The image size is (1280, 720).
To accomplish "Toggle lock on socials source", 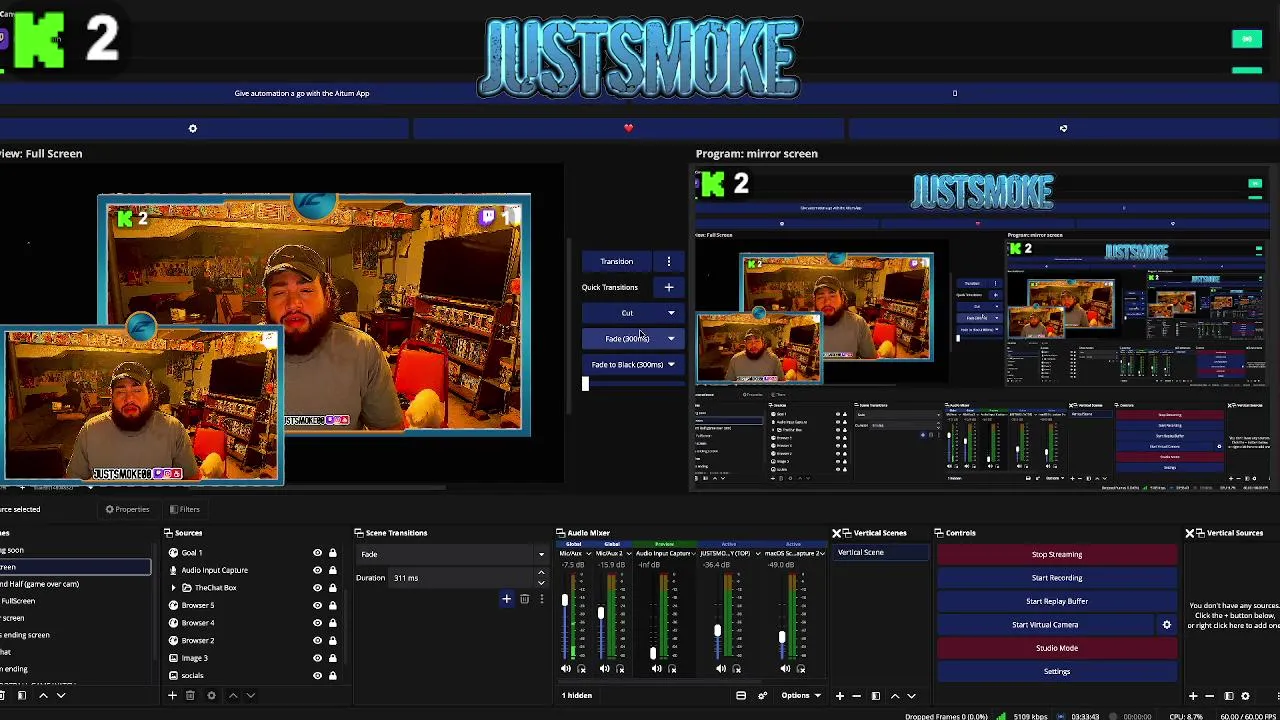I will point(333,676).
